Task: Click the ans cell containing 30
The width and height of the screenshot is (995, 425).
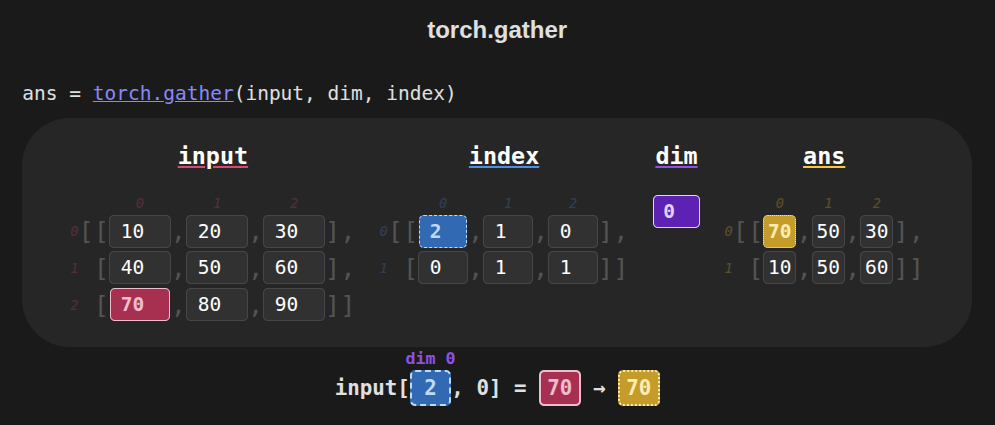Action: pos(877,232)
